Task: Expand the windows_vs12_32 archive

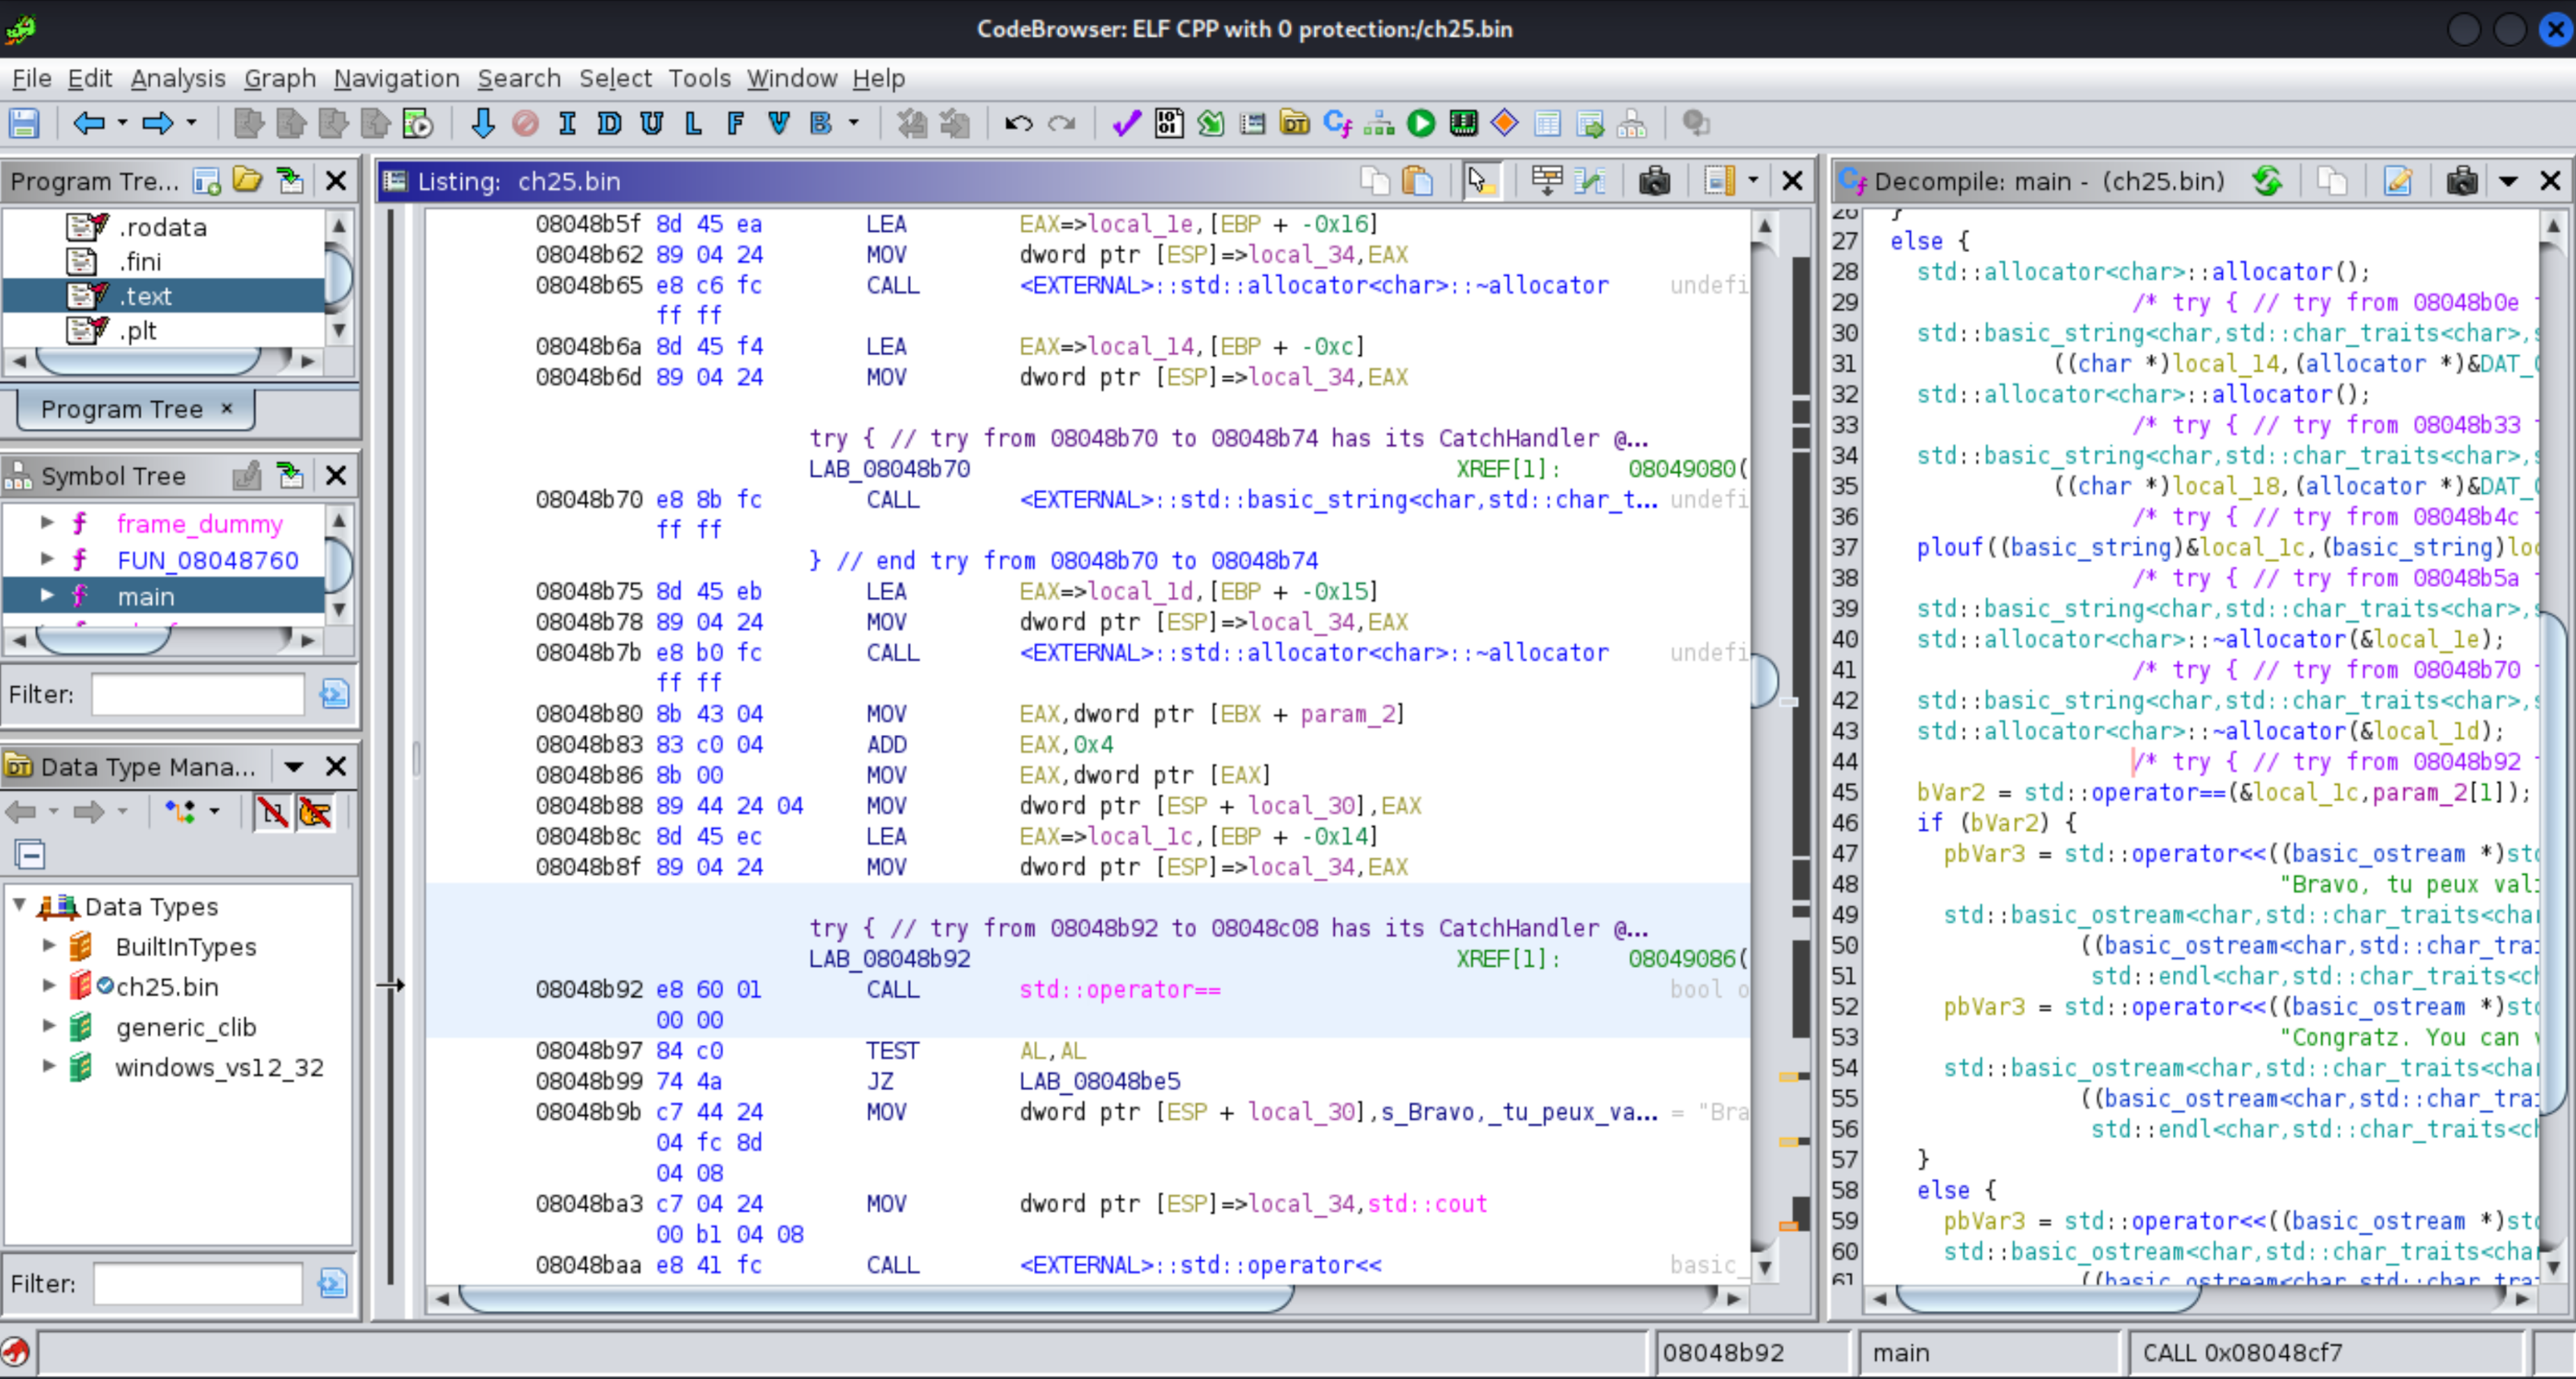Action: coord(48,1066)
